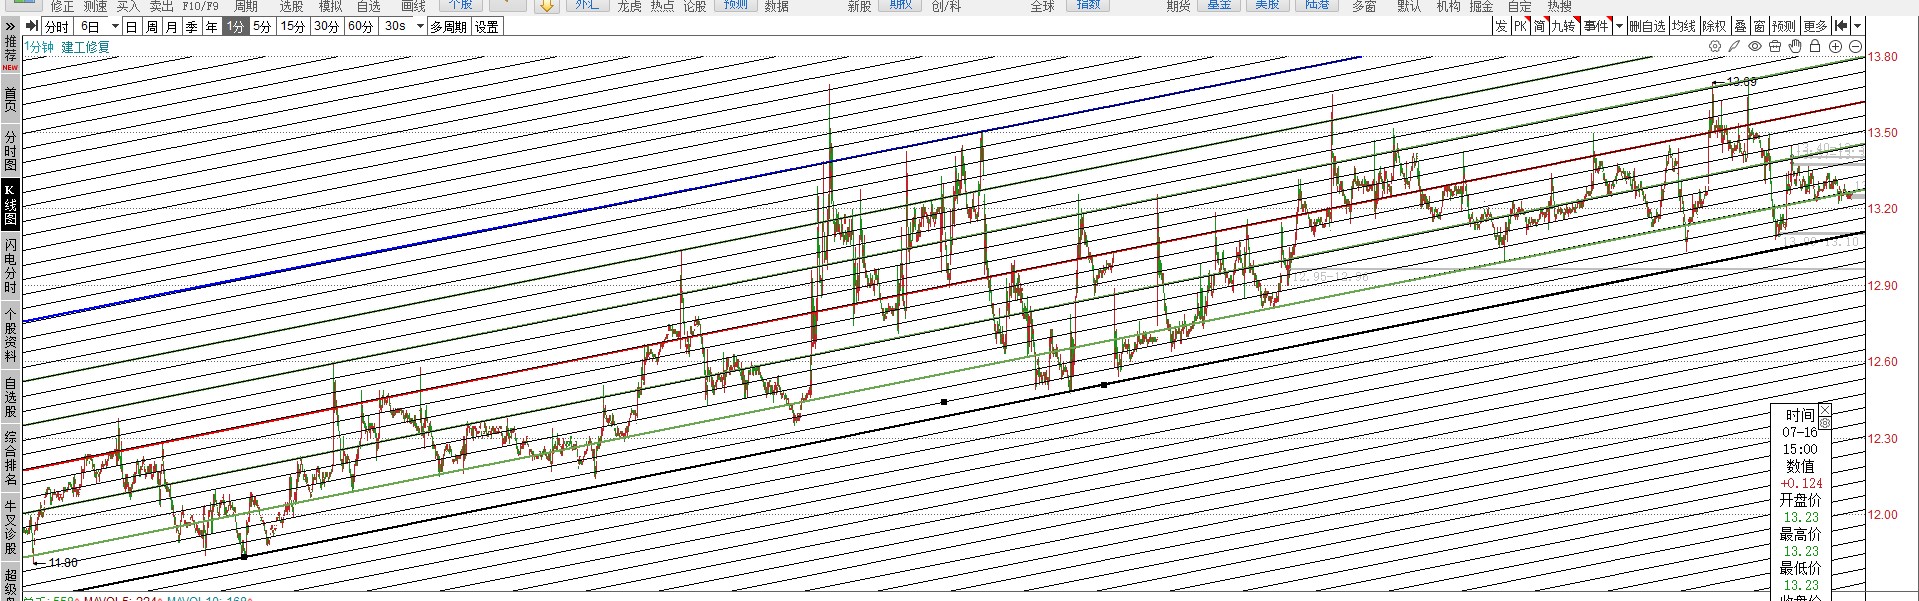Select the pencil draw icon
The image size is (1919, 601).
[1735, 47]
